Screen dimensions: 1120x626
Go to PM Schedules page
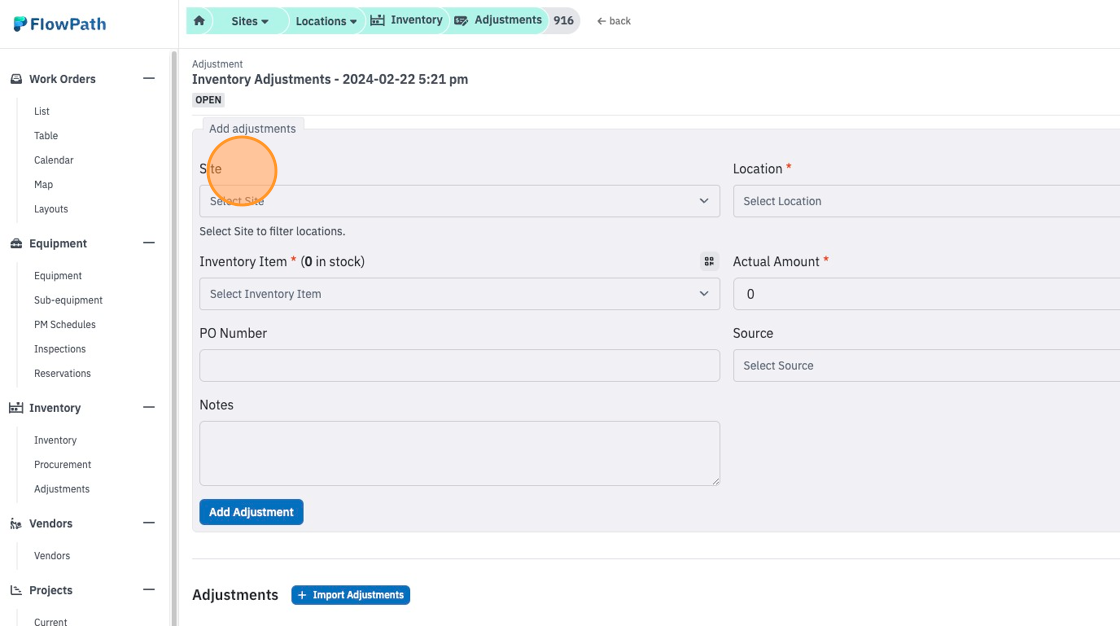(x=64, y=324)
